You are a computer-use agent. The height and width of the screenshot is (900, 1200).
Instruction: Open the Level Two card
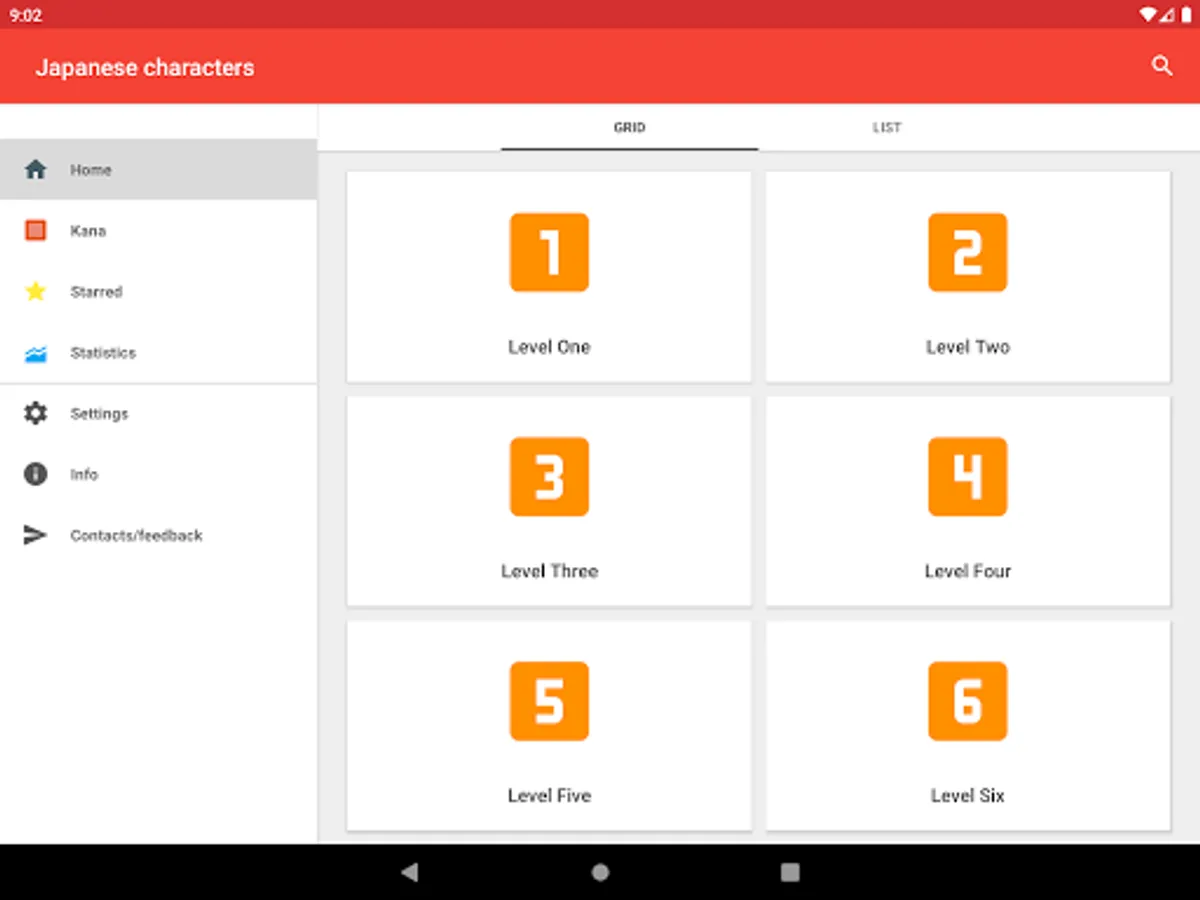tap(968, 276)
